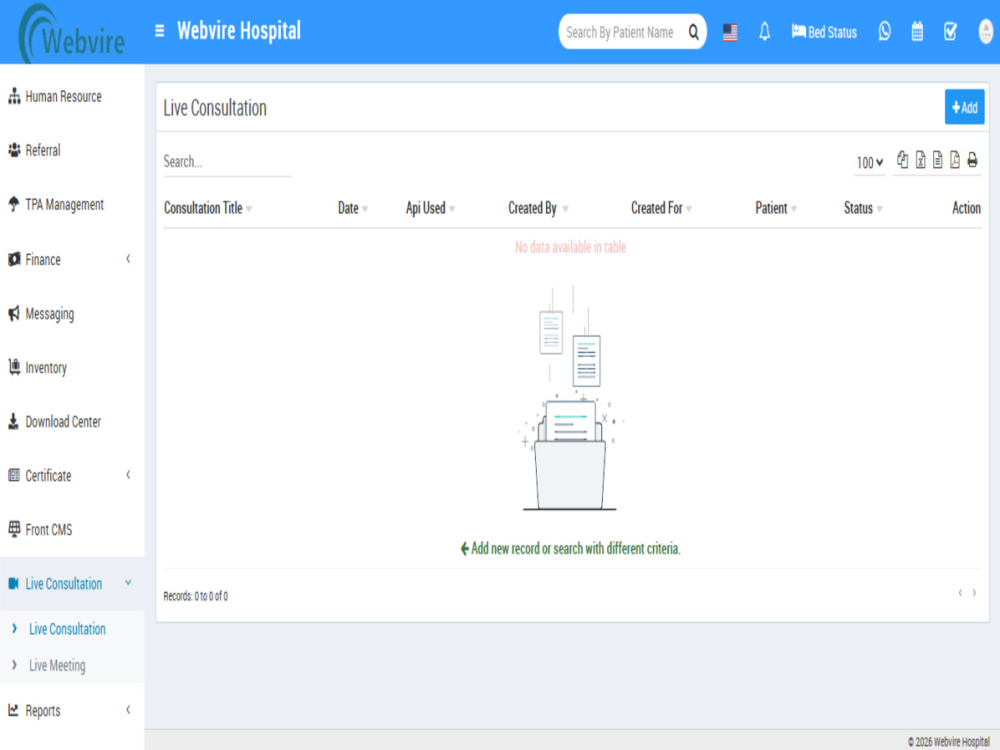Click the Webvire logo
This screenshot has height=750, width=1000.
pos(71,34)
